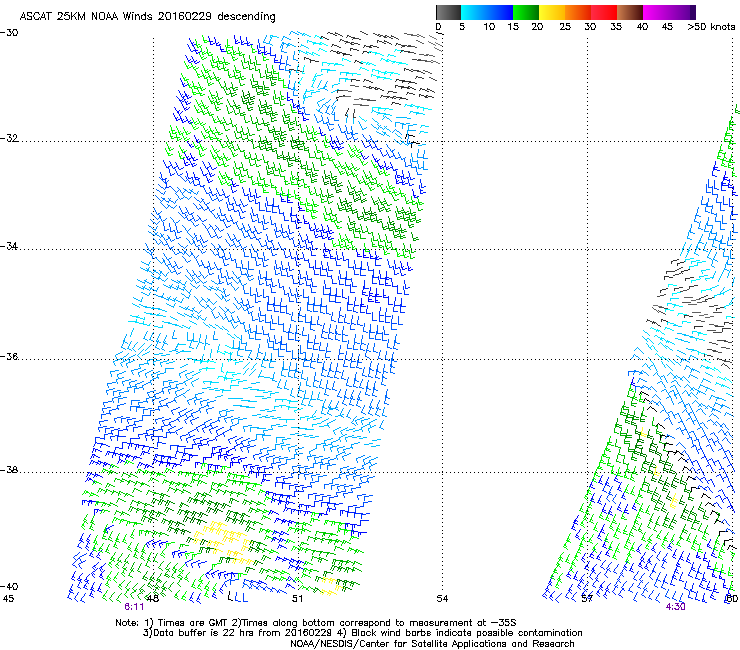Select the green 15-20 knots legend swatch
Image resolution: width=740 pixels, height=650 pixels.
pyautogui.click(x=526, y=12)
